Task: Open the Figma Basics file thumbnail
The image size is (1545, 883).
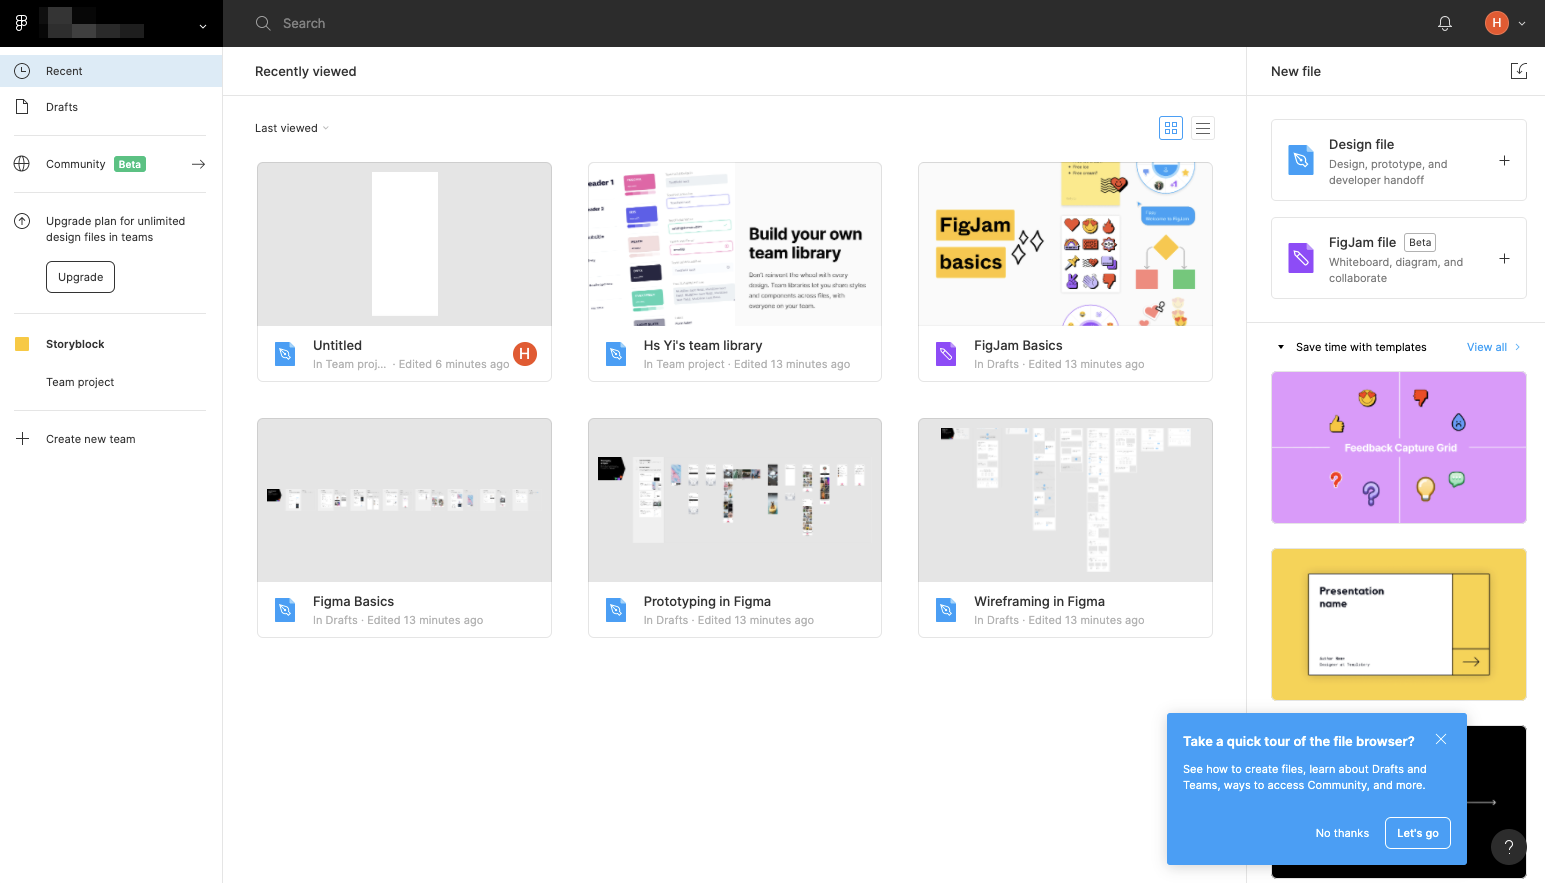Action: coord(404,500)
